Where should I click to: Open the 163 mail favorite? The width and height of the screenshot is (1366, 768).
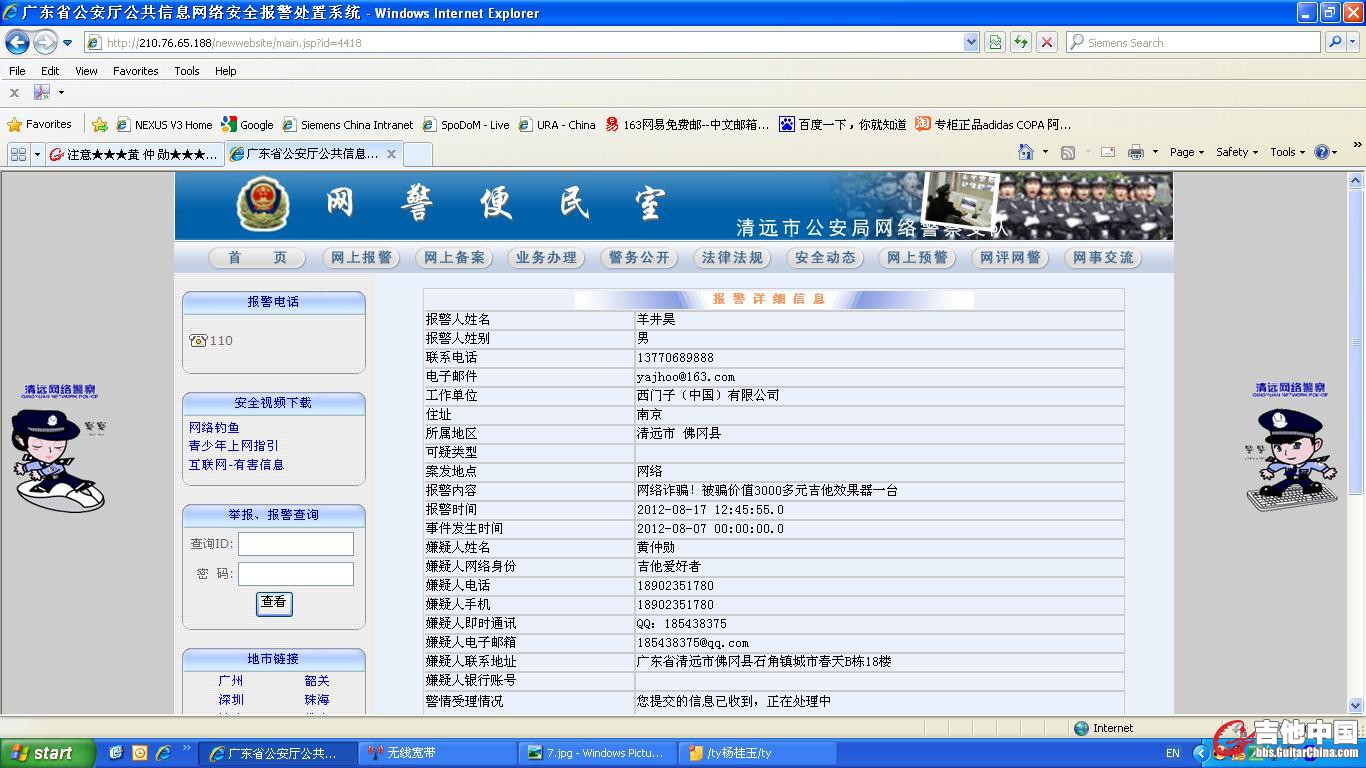(x=688, y=125)
